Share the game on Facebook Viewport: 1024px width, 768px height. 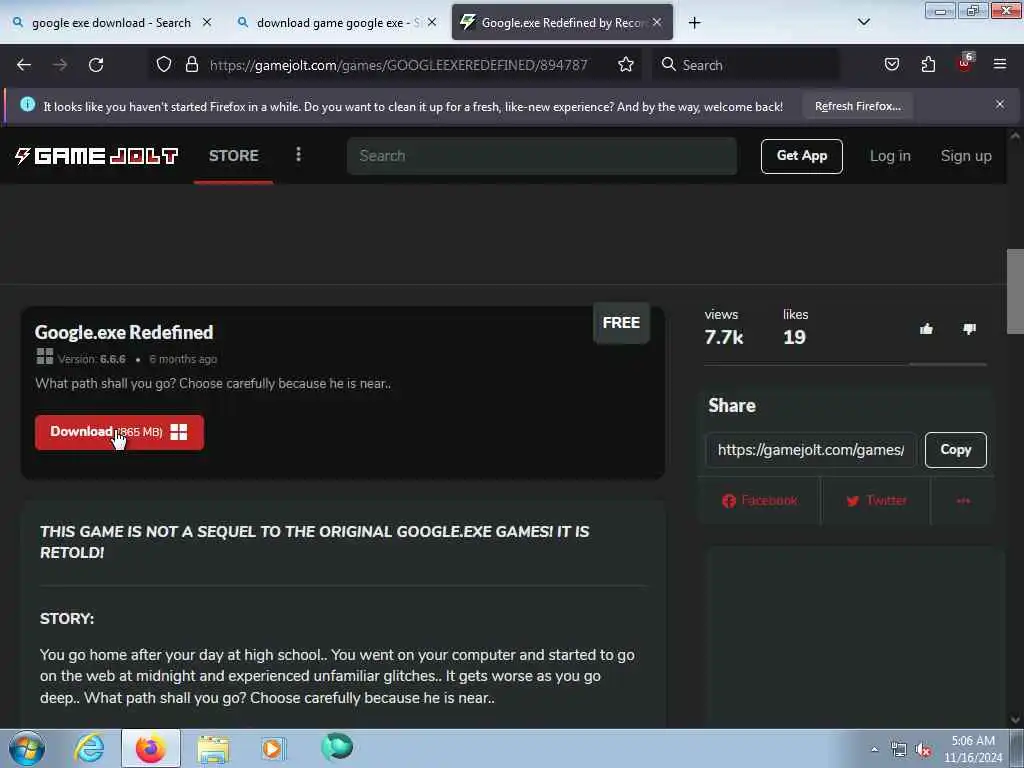[x=759, y=501]
